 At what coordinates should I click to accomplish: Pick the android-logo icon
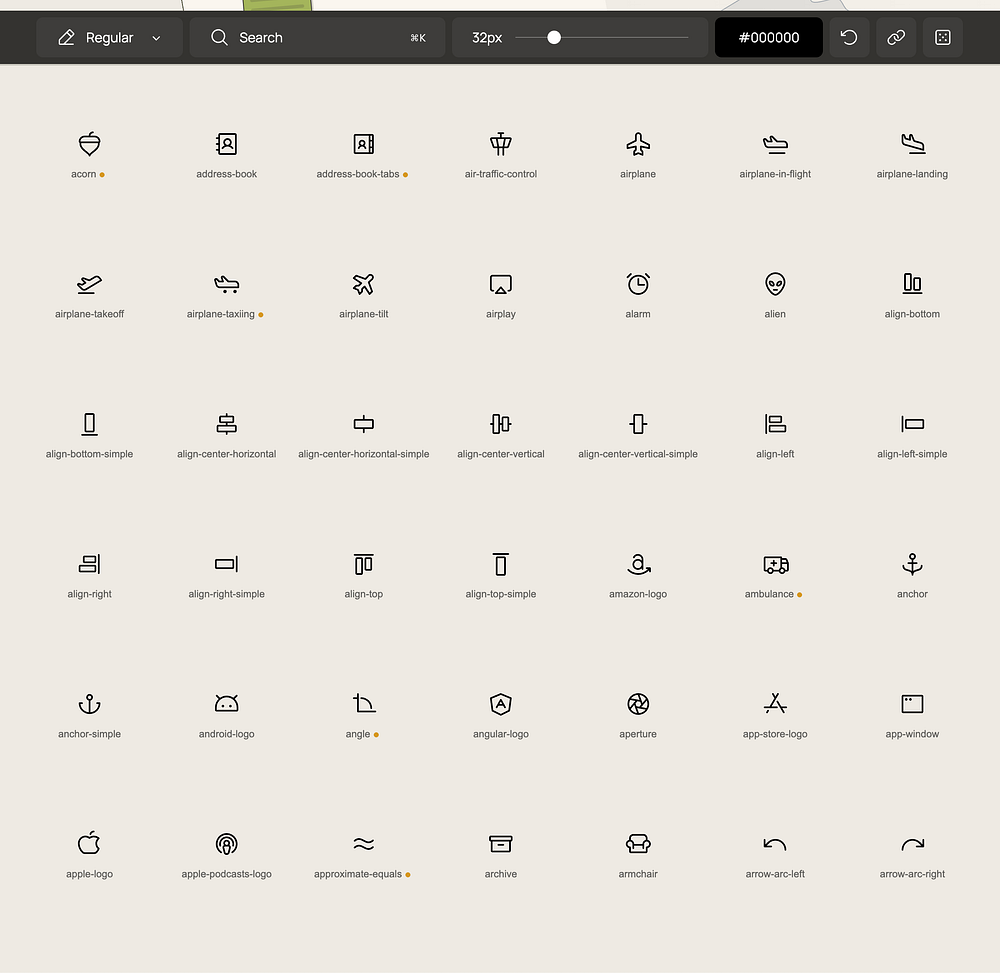(x=226, y=704)
